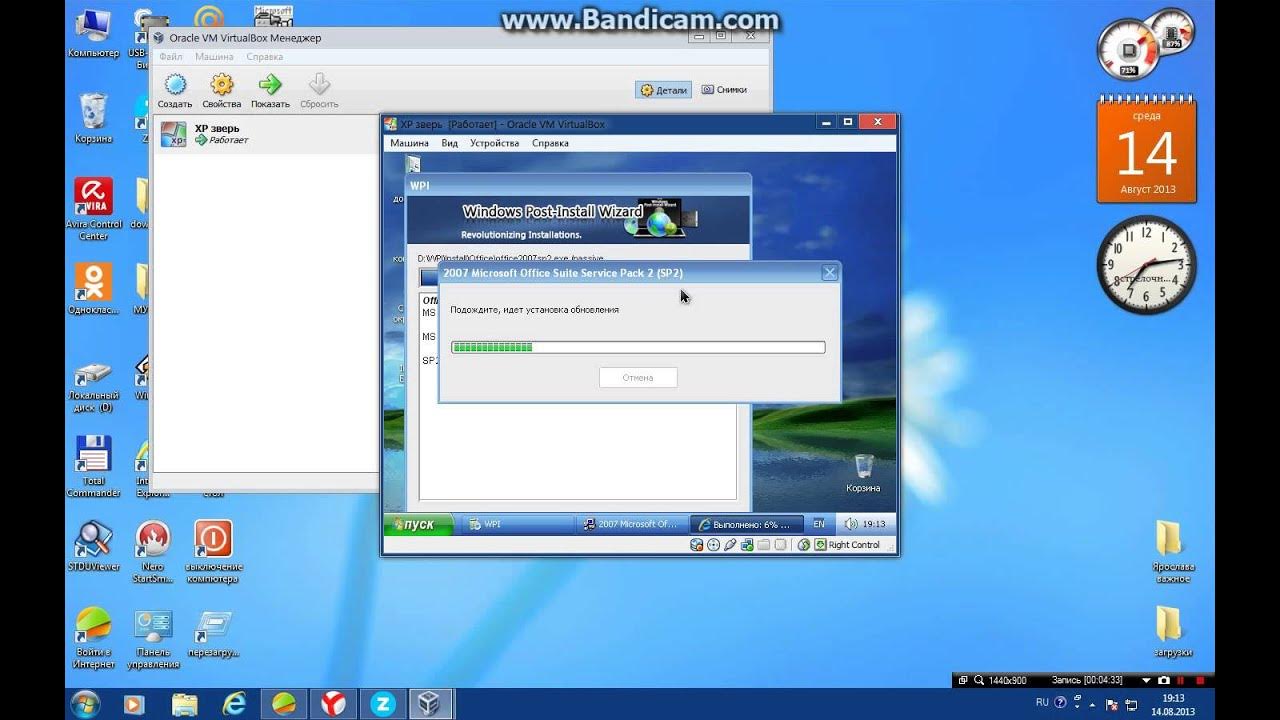Click the green Показать arrow in VirtualBox Manager

pyautogui.click(x=270, y=90)
